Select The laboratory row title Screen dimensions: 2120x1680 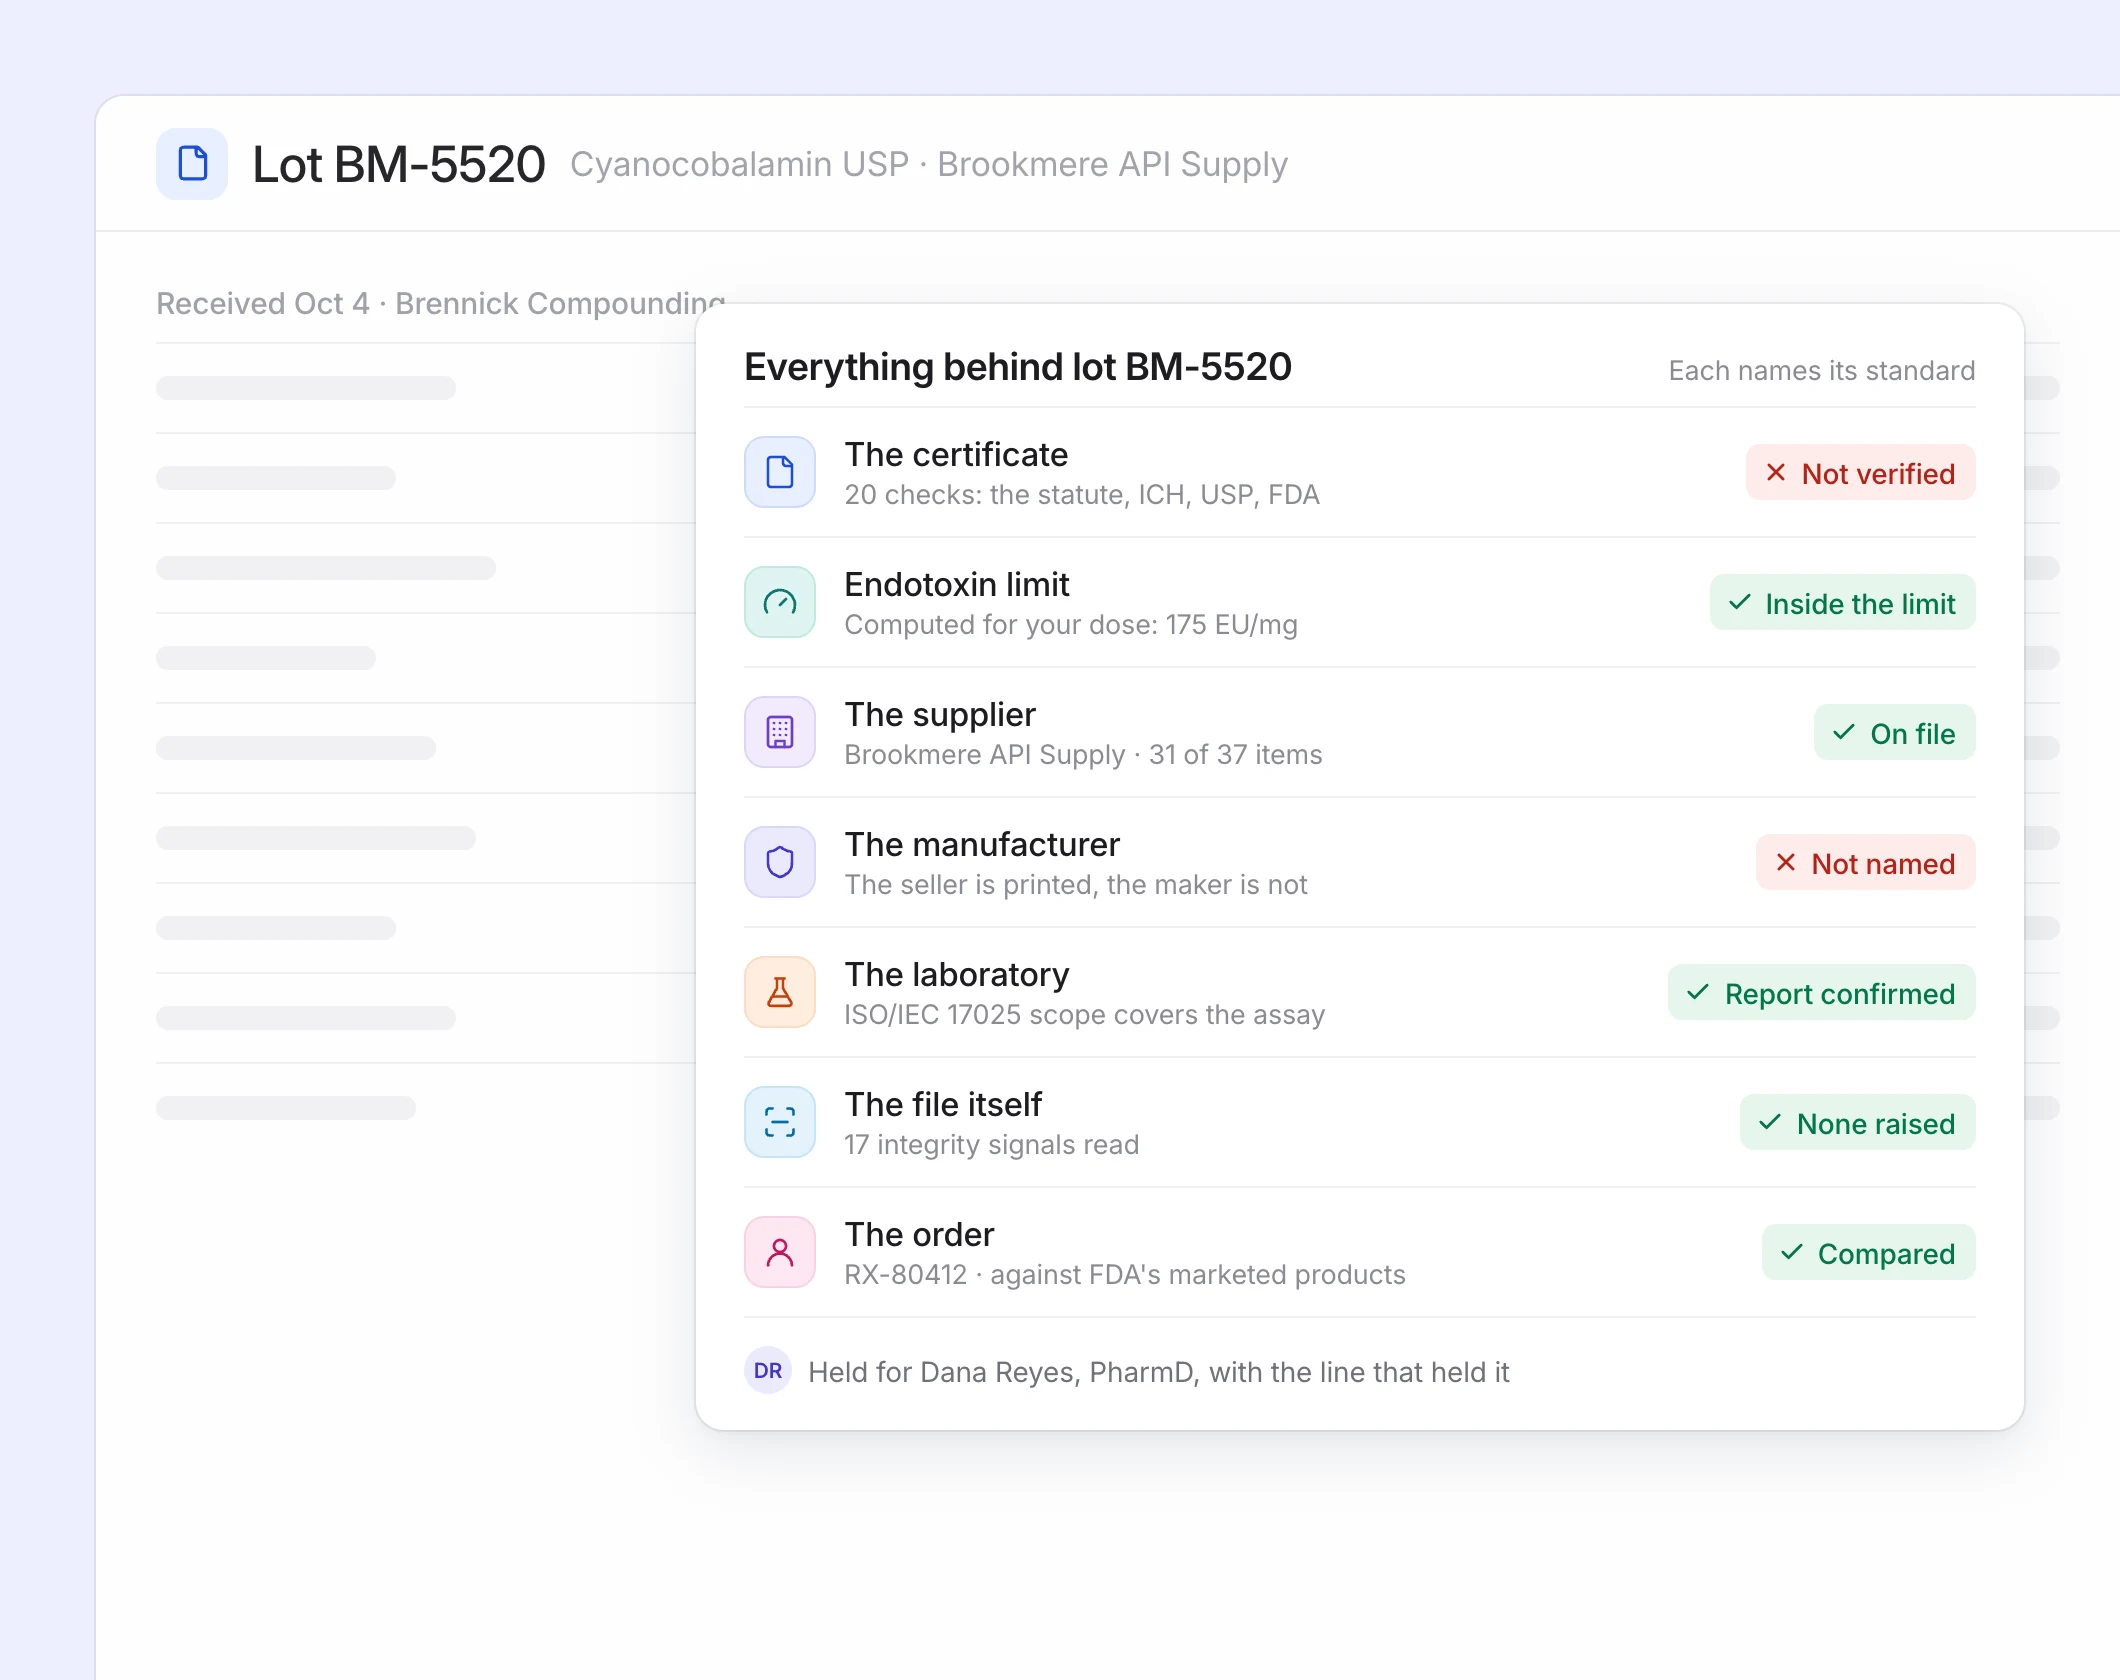(x=957, y=975)
